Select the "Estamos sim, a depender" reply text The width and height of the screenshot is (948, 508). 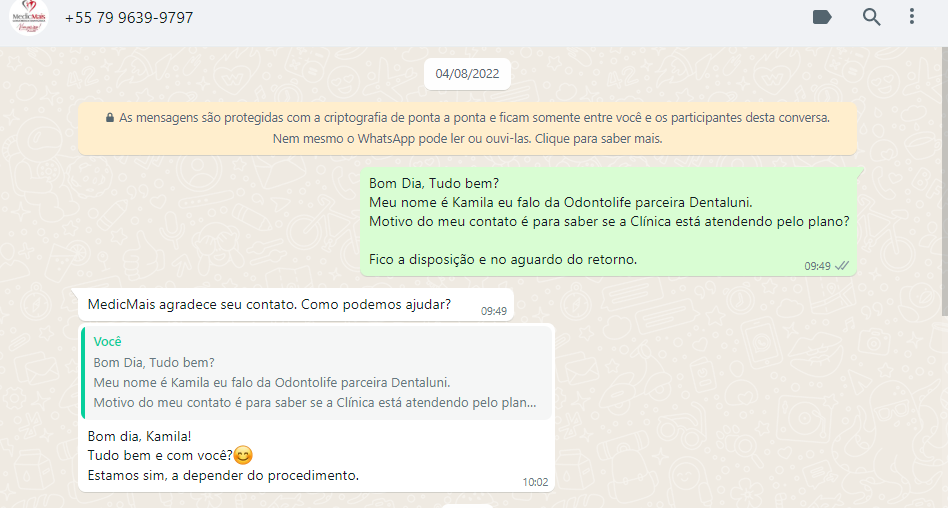click(223, 475)
